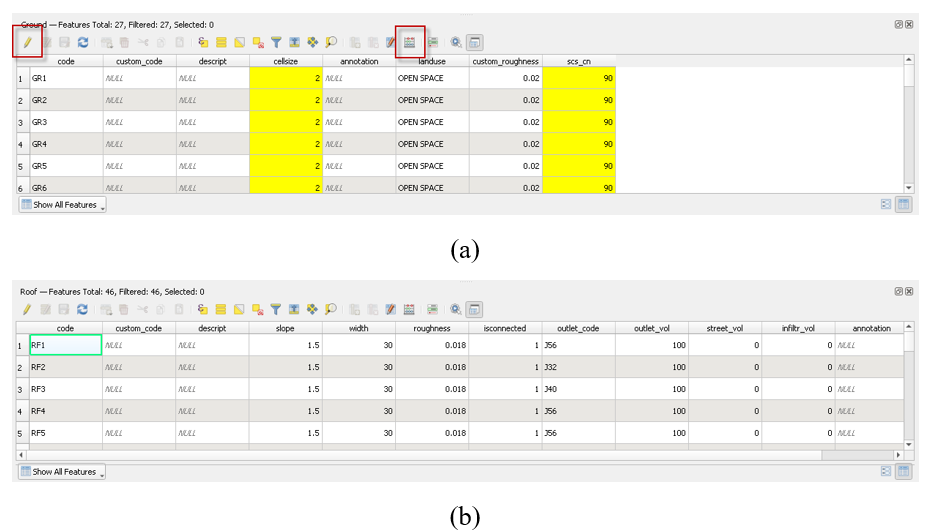
Task: Switch Roof table to table view
Action: 903,471
